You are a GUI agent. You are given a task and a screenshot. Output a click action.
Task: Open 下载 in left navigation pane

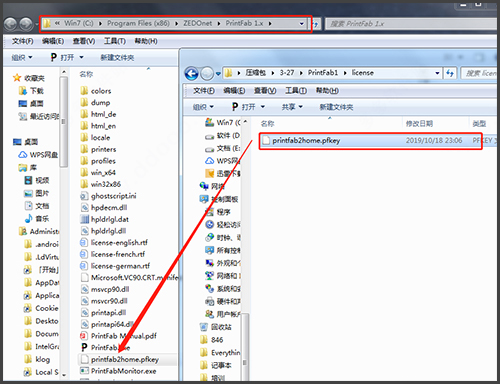pyautogui.click(x=31, y=91)
